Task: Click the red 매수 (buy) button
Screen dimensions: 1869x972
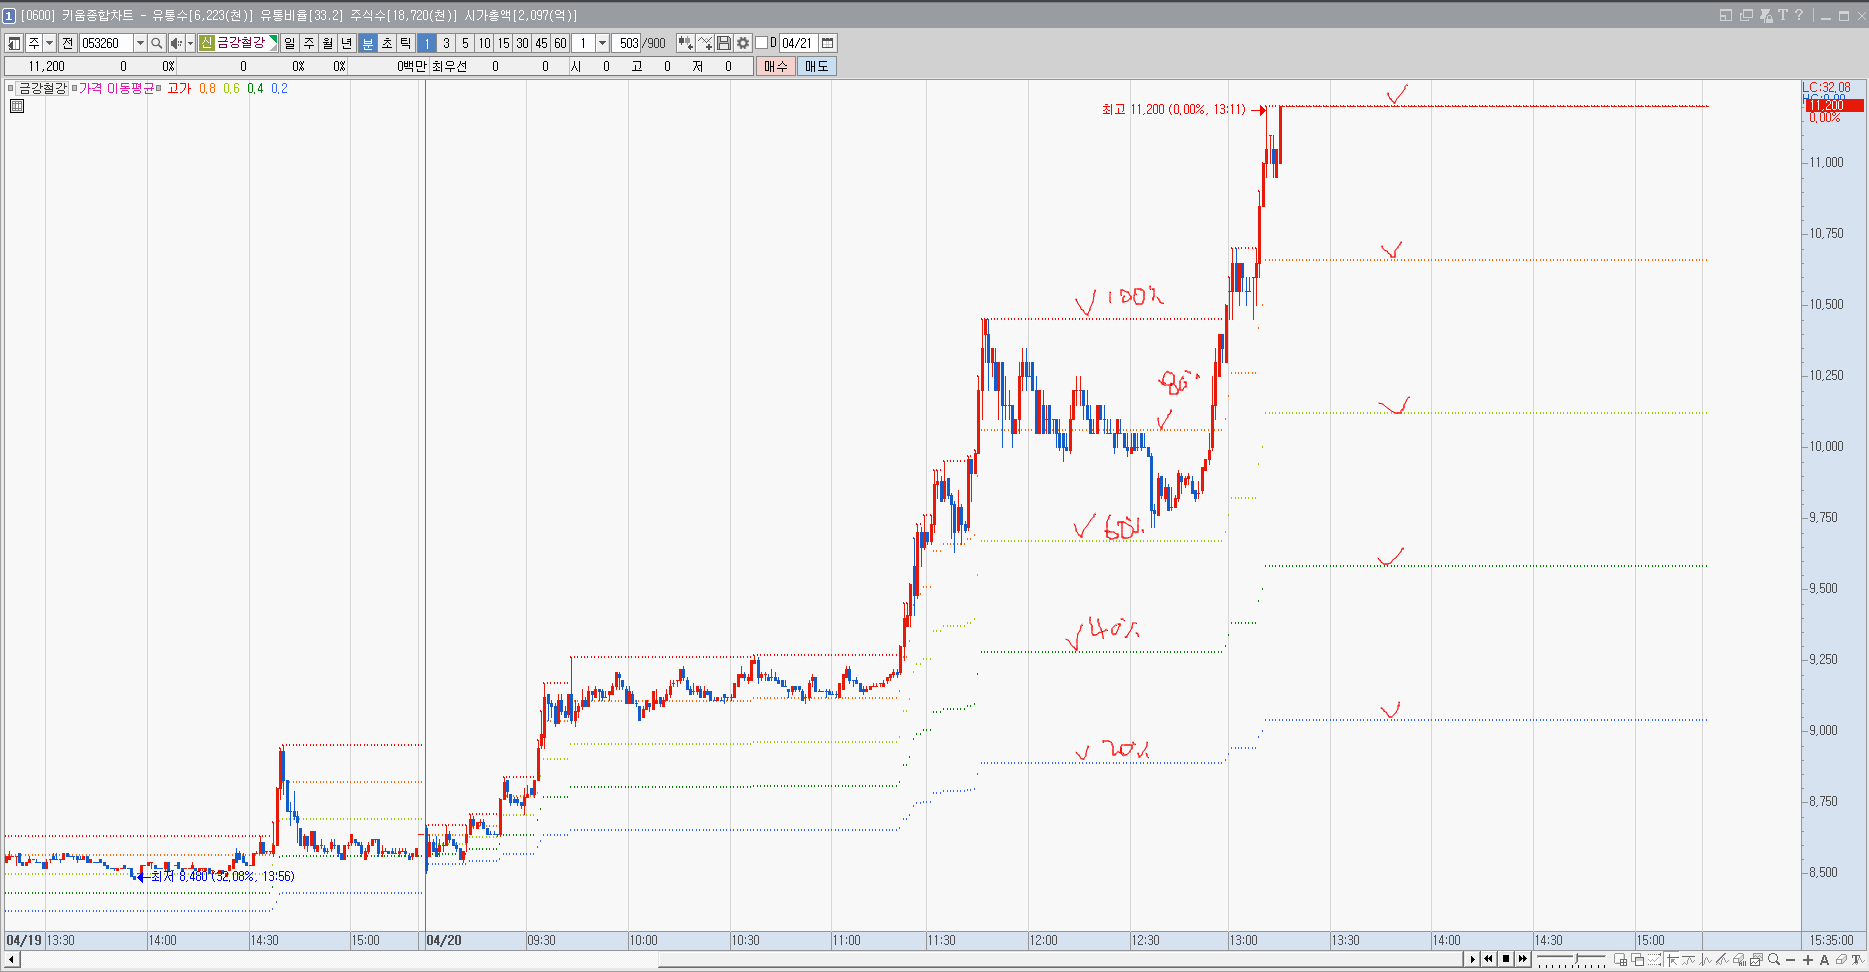Action: click(775, 66)
